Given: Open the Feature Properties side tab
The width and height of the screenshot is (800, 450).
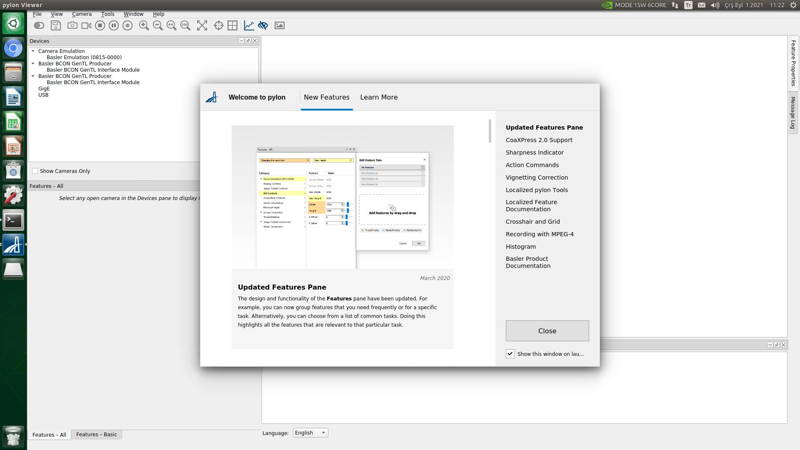Looking at the screenshot, I should tap(793, 63).
